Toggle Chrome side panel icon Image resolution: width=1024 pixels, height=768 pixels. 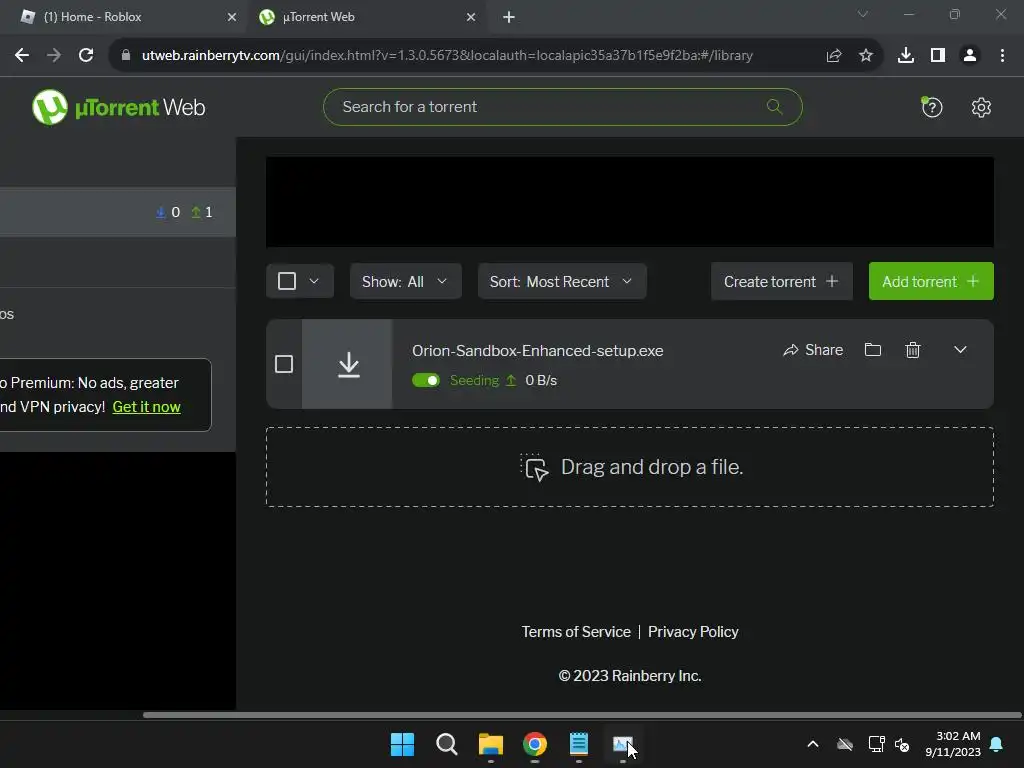point(938,56)
